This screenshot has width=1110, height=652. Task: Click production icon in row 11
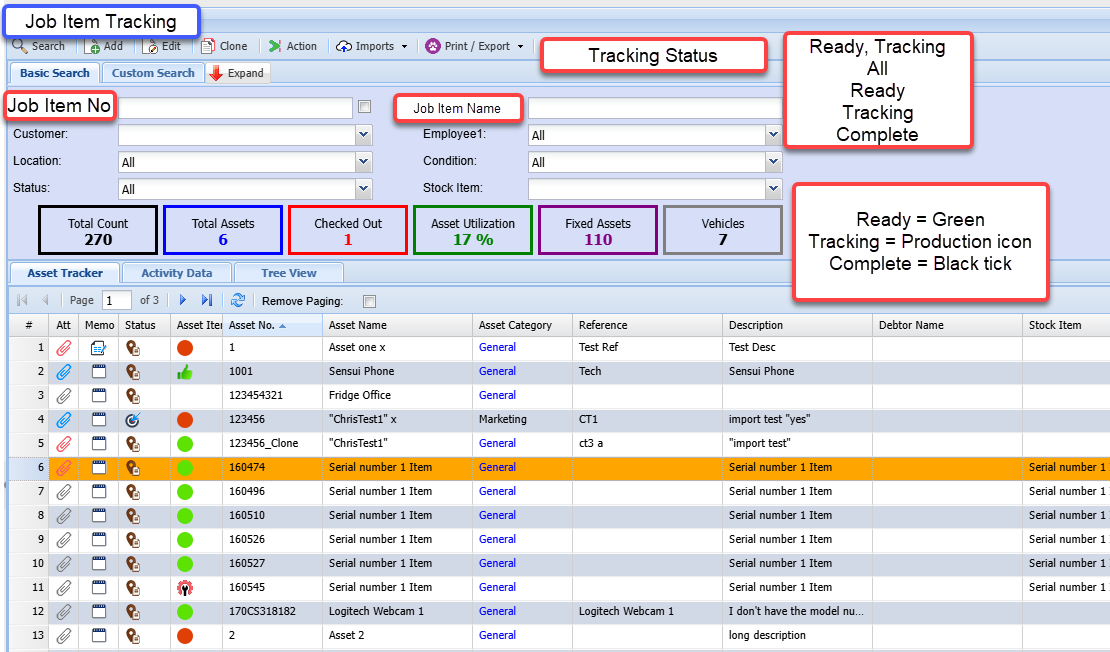click(184, 588)
